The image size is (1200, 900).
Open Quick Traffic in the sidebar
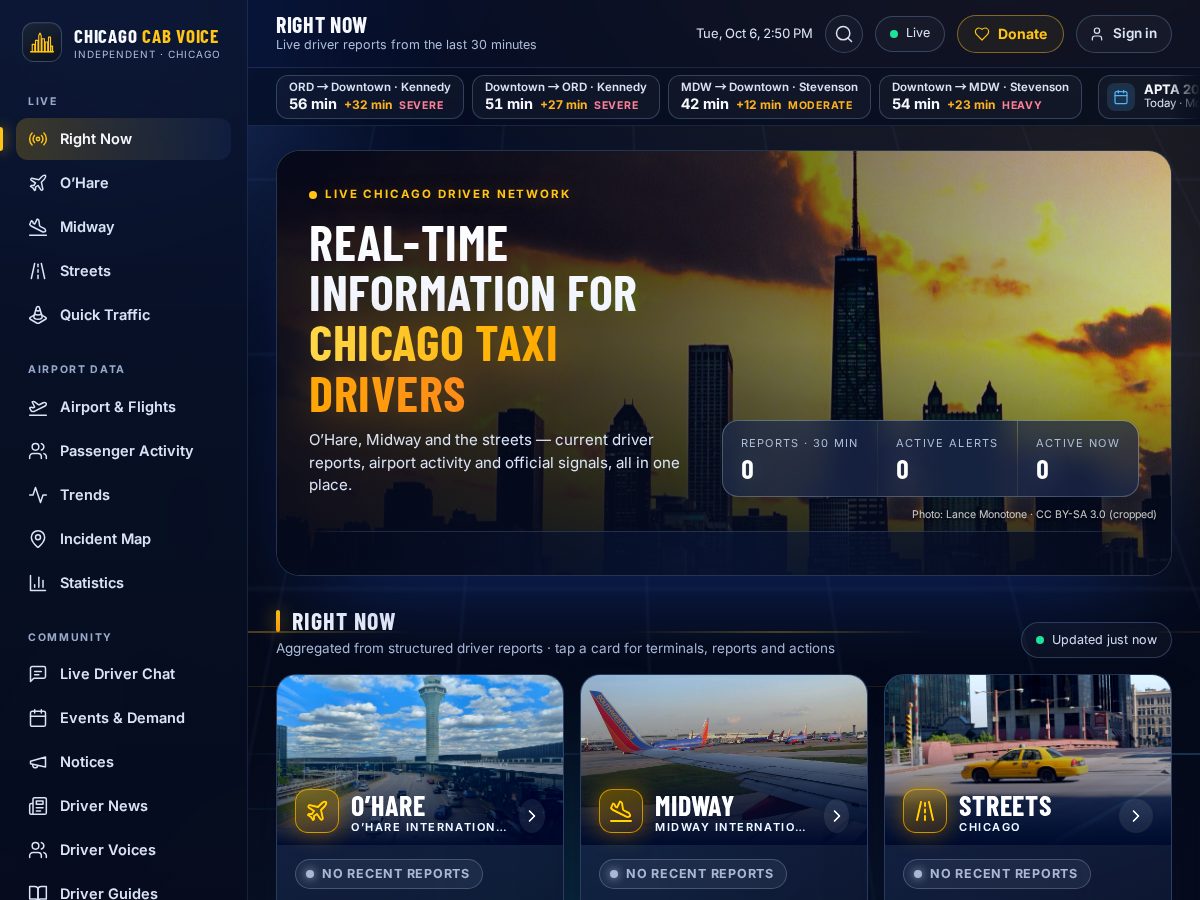(123, 315)
